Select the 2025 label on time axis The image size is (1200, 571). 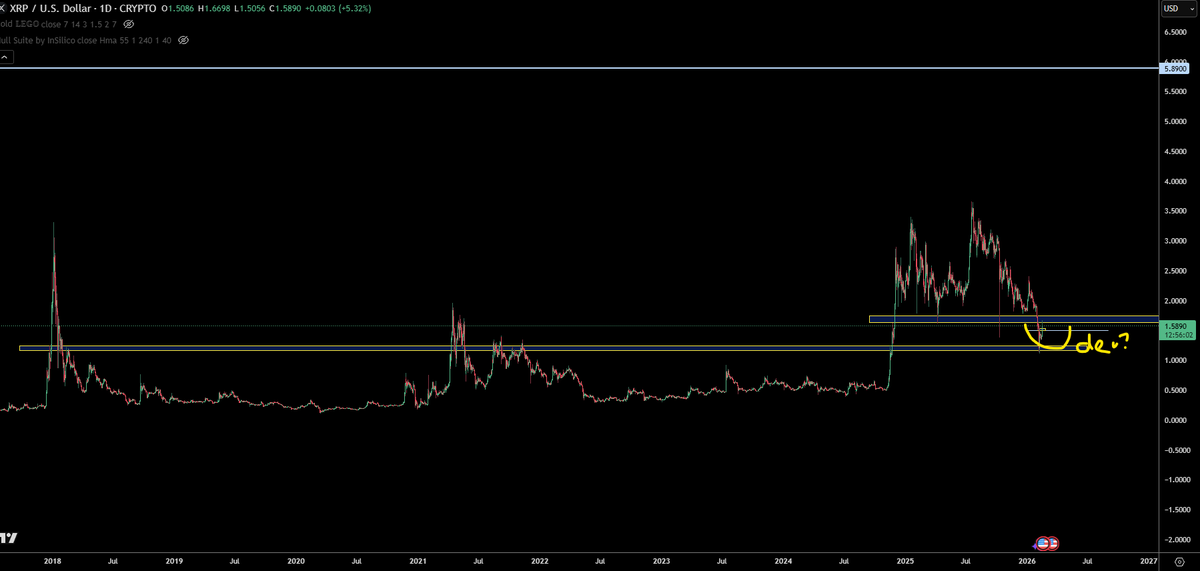coord(904,562)
